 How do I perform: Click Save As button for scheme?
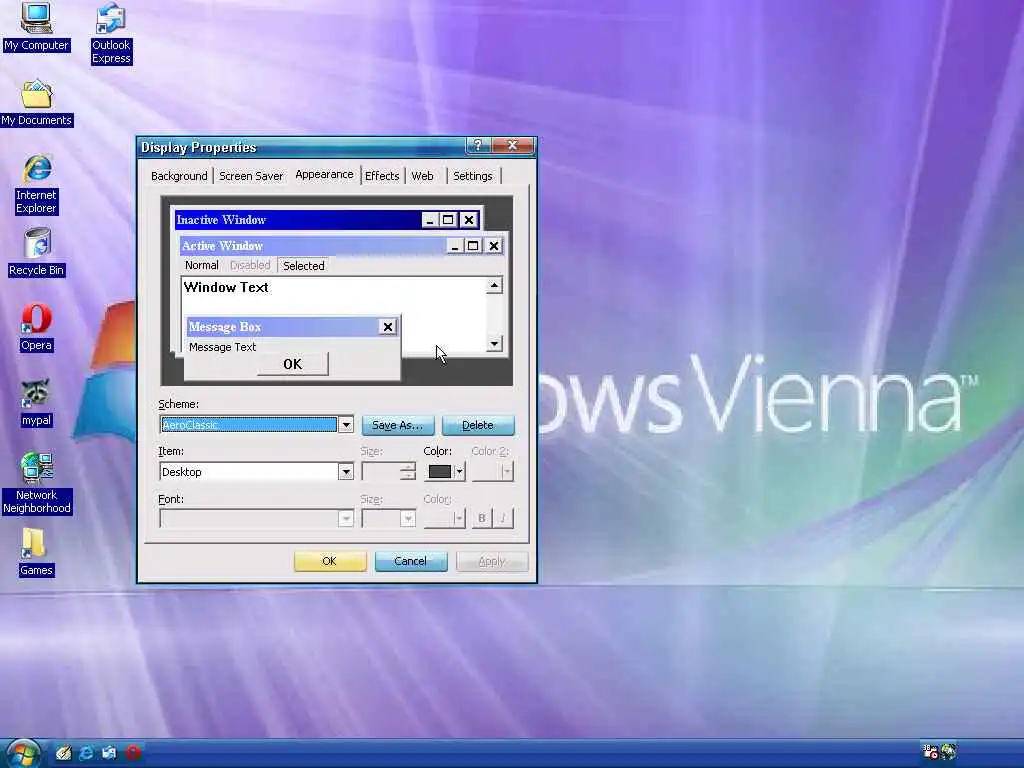click(x=398, y=425)
